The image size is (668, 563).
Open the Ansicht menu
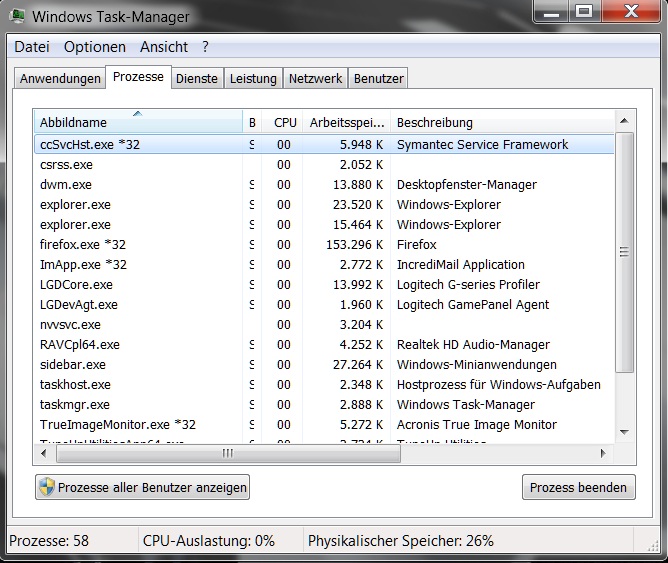164,46
